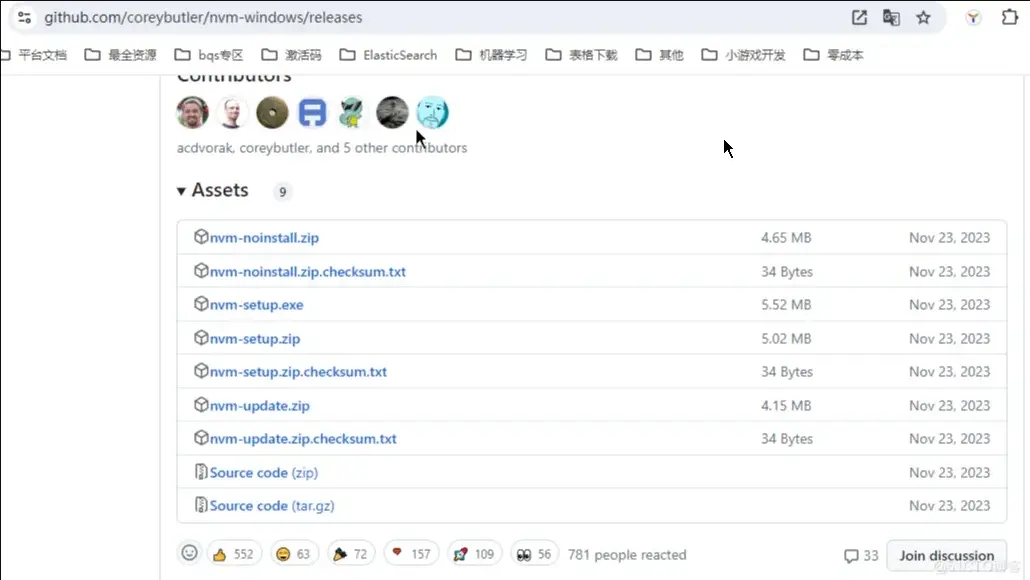Image resolution: width=1030 pixels, height=580 pixels.
Task: Toggle the laugh reaction 63
Action: [293, 554]
